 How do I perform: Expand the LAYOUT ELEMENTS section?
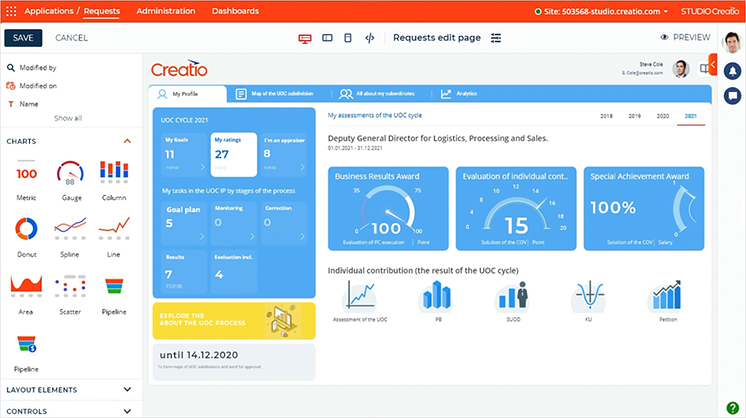pyautogui.click(x=127, y=389)
